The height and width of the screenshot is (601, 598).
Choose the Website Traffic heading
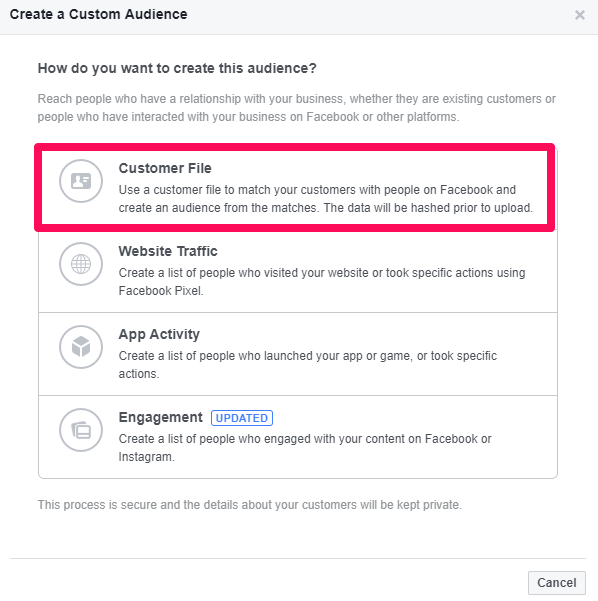coord(168,251)
